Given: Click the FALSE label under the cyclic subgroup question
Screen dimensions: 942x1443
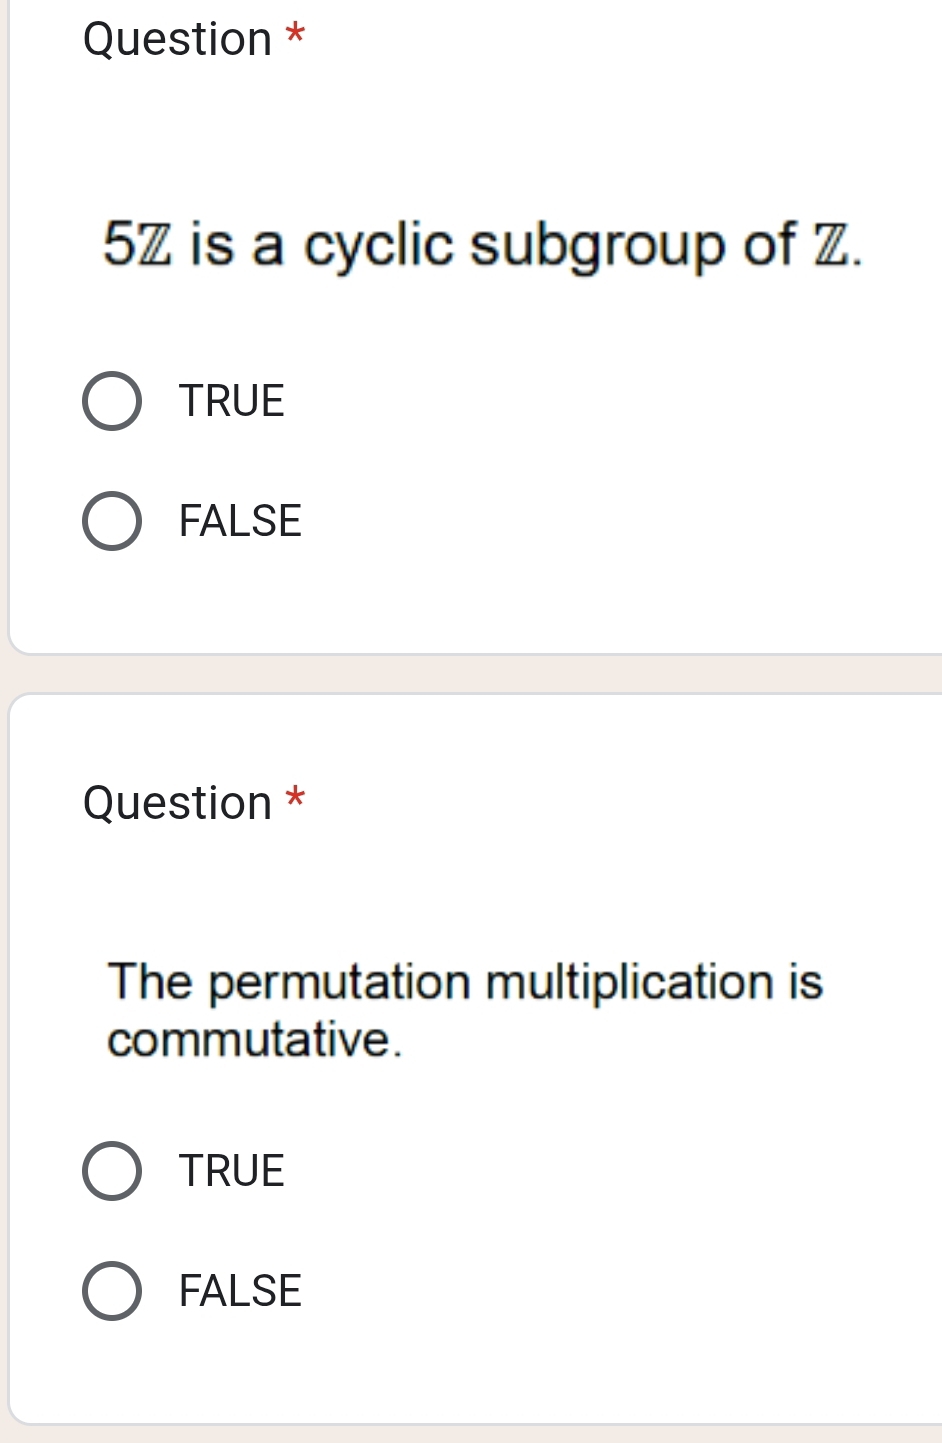Looking at the screenshot, I should click(240, 521).
